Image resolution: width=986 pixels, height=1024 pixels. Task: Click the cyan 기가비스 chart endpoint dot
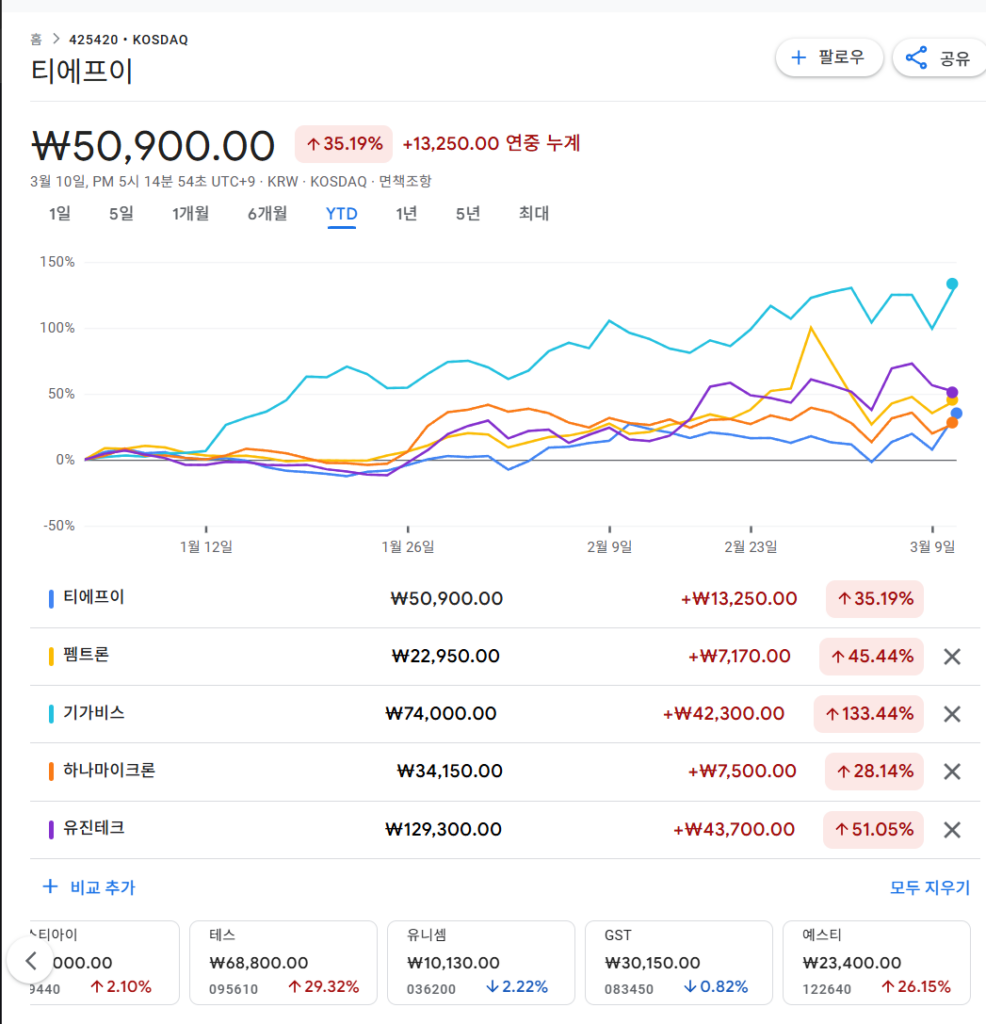(952, 284)
